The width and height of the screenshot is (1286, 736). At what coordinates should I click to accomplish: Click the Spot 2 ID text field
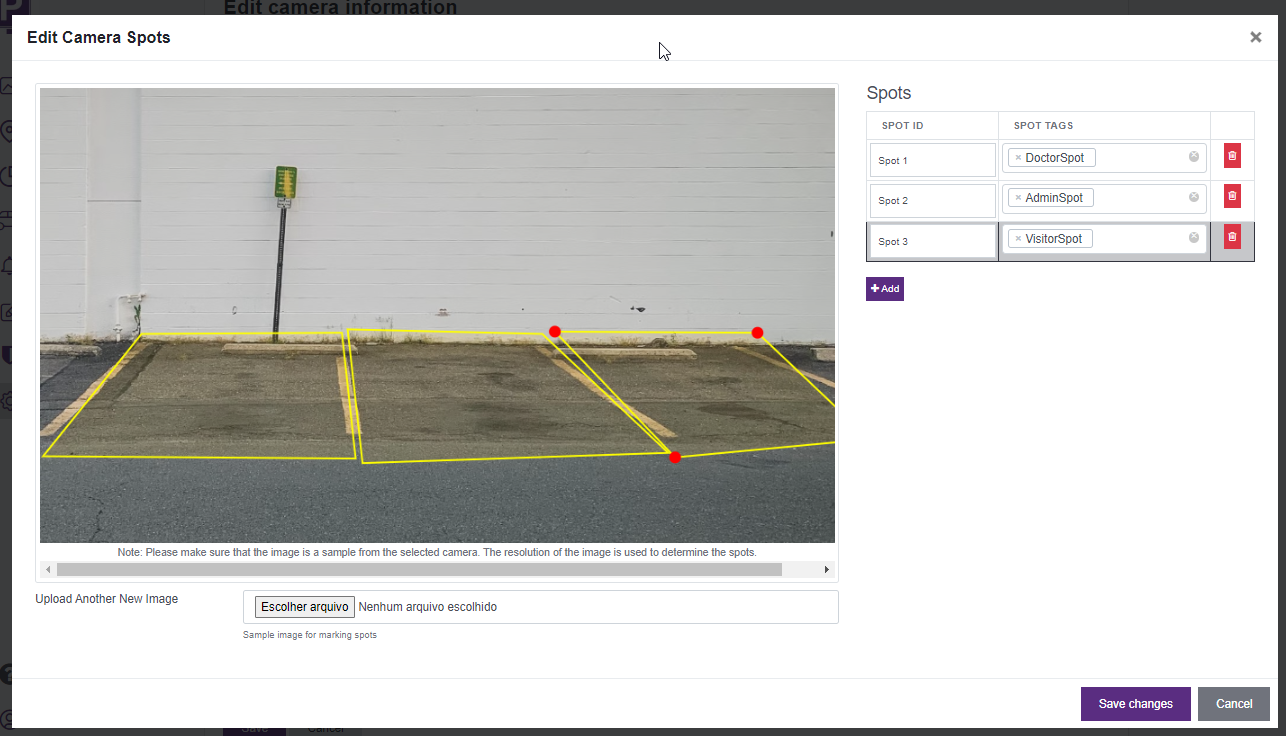coord(932,201)
